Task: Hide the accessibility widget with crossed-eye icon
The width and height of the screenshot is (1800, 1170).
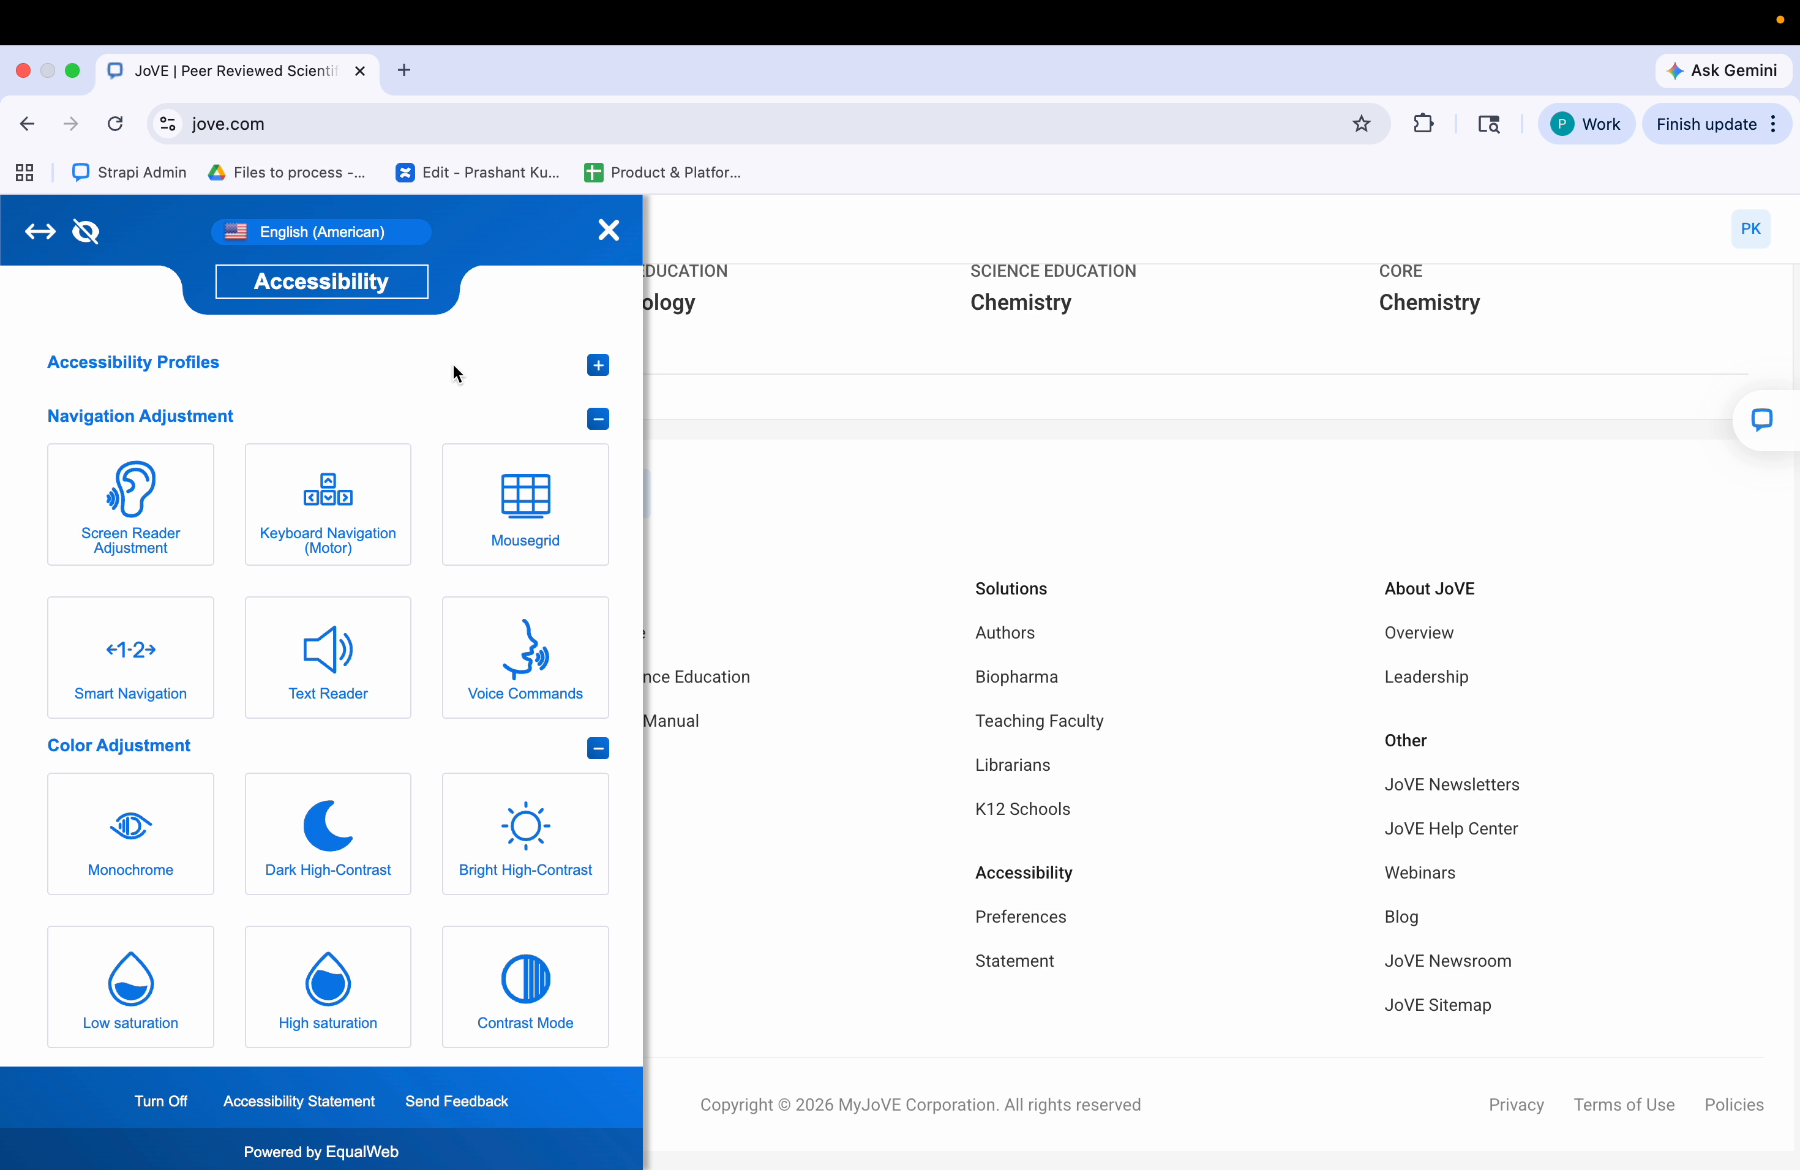Action: pos(86,232)
